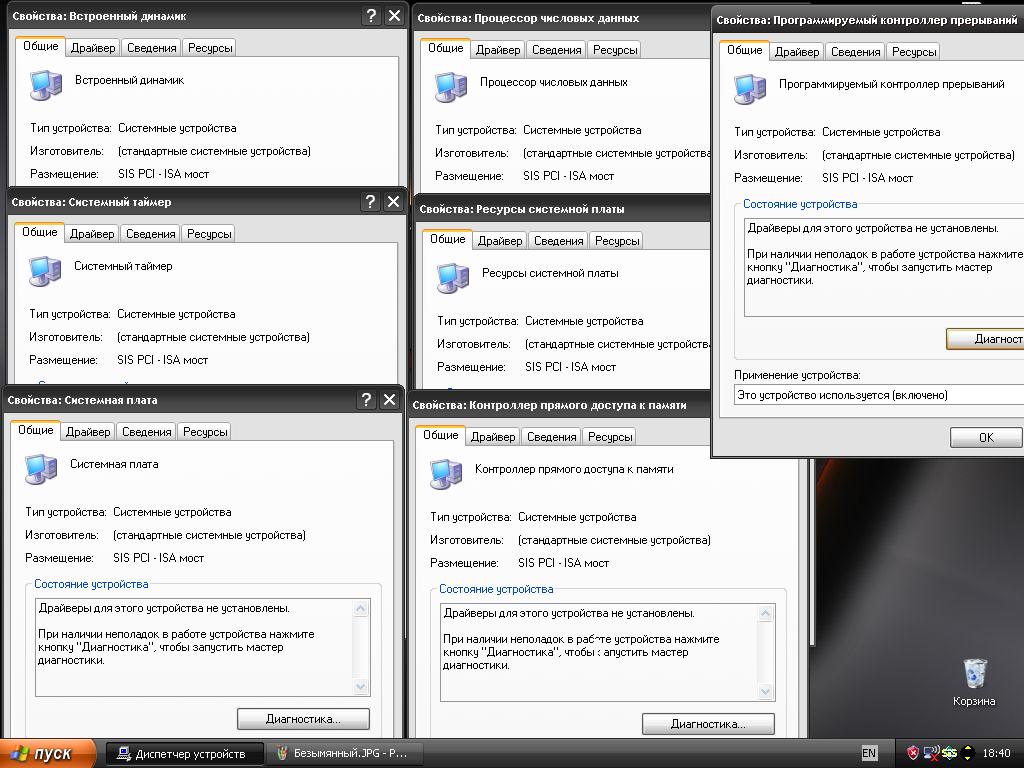This screenshot has height=768, width=1024.
Task: Click the network connection tray icon
Action: click(931, 753)
